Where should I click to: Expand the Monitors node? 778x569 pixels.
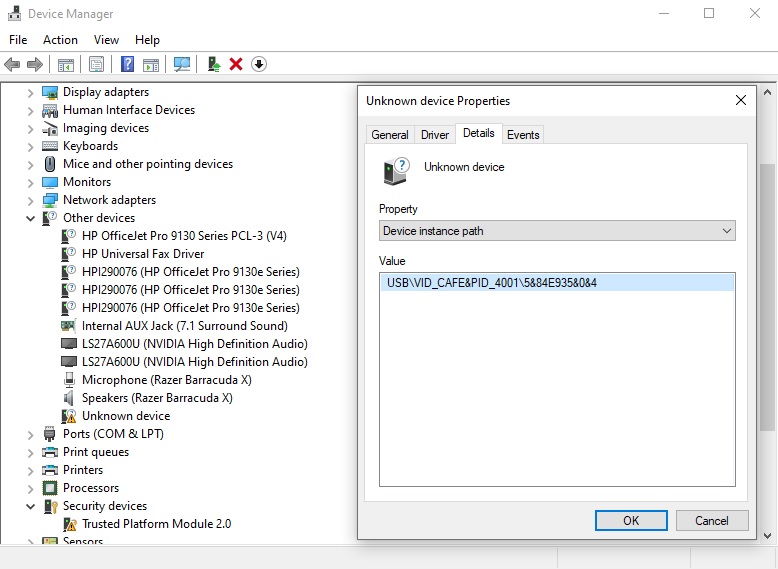click(x=30, y=183)
